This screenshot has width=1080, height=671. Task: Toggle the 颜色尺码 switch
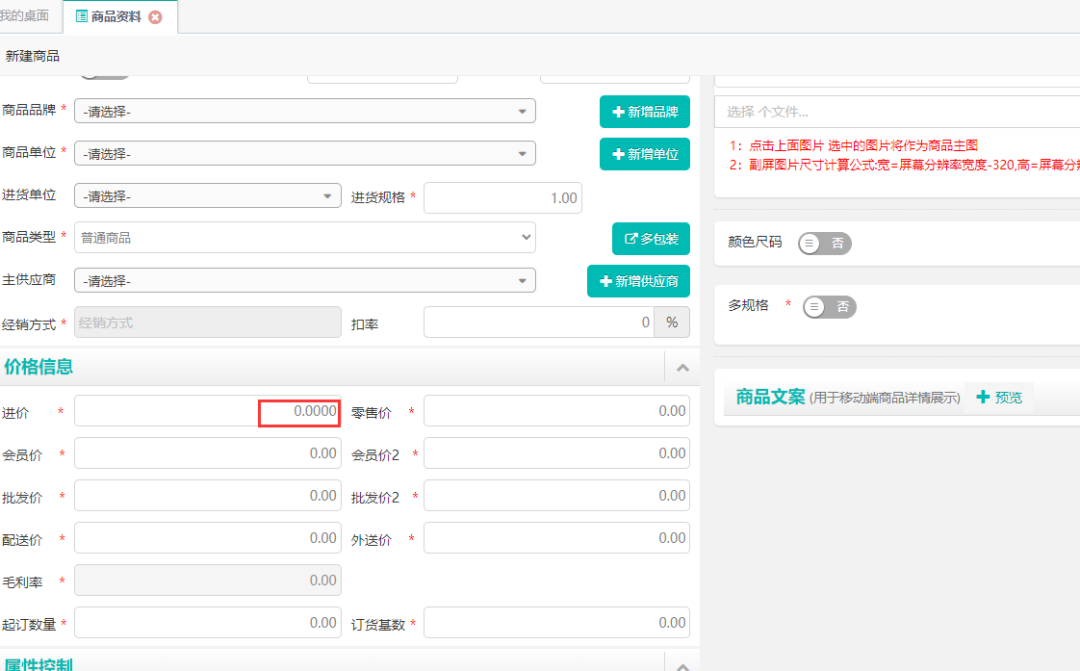tap(824, 243)
